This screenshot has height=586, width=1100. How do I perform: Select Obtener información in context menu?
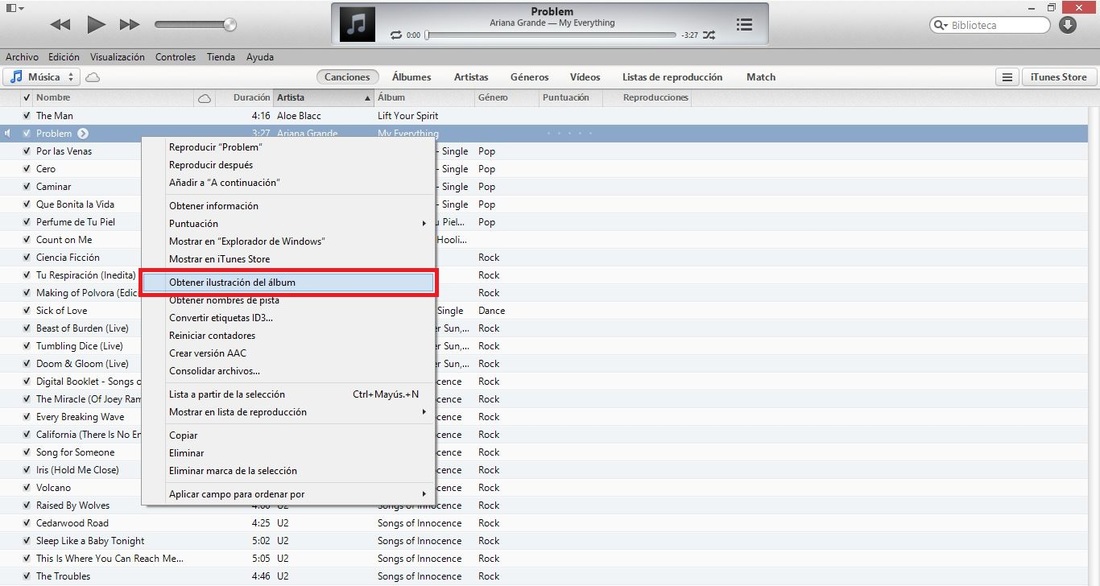(x=288, y=206)
